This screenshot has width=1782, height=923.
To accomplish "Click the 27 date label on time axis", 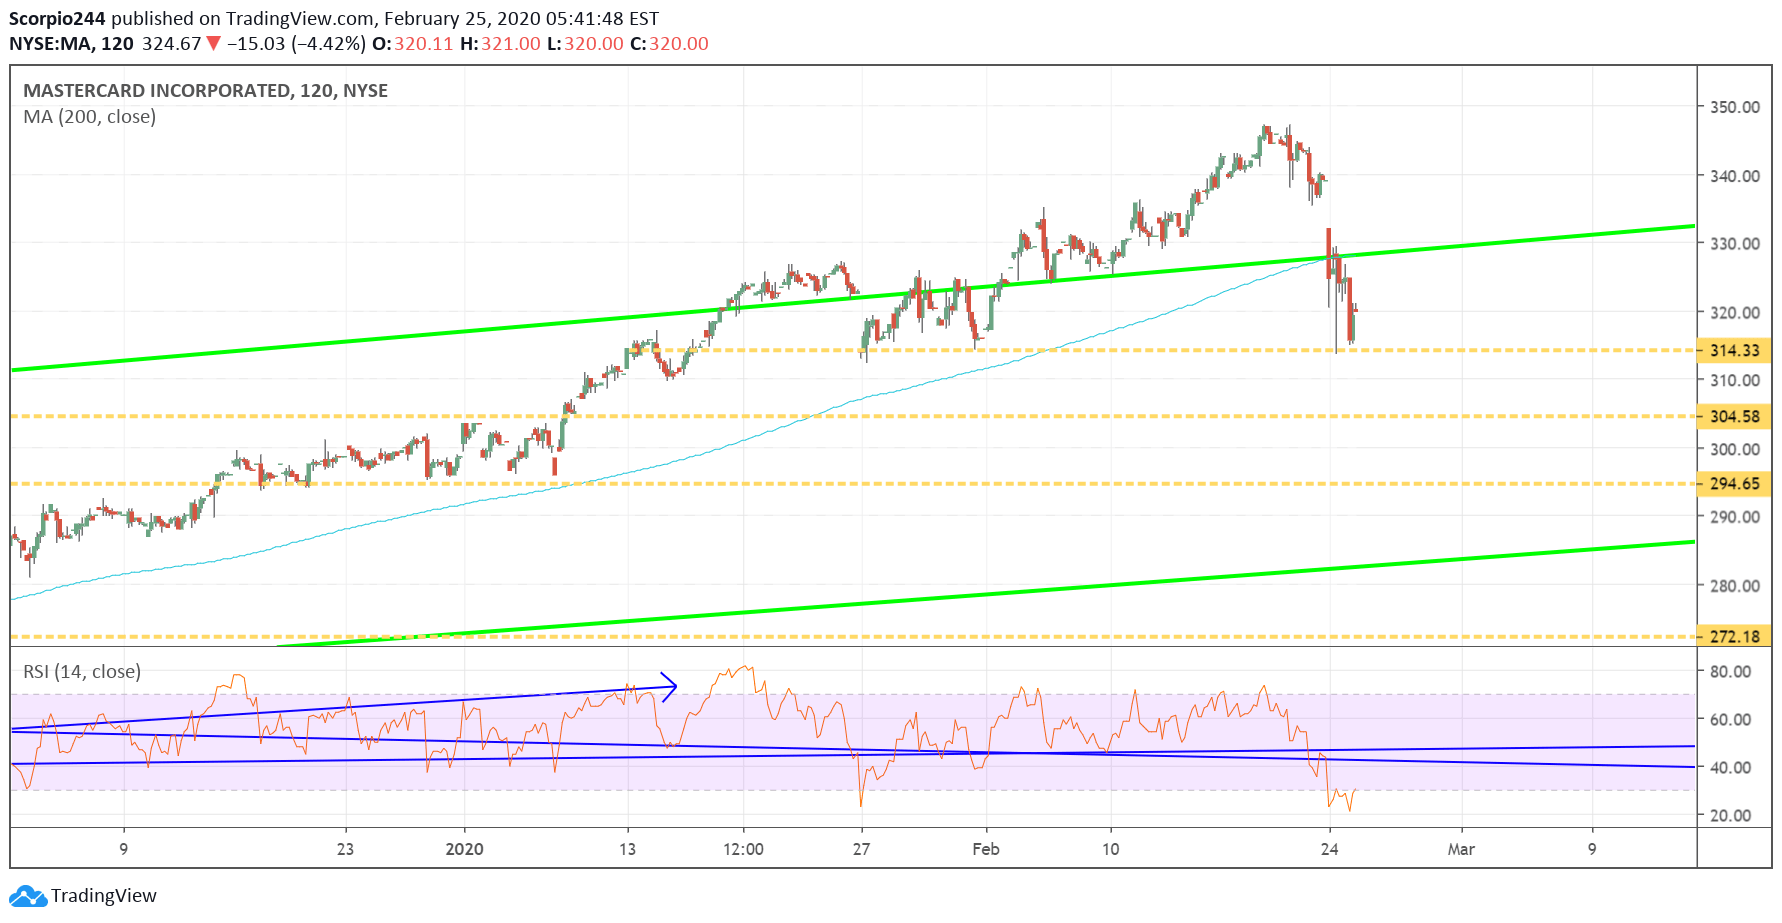I will [861, 850].
